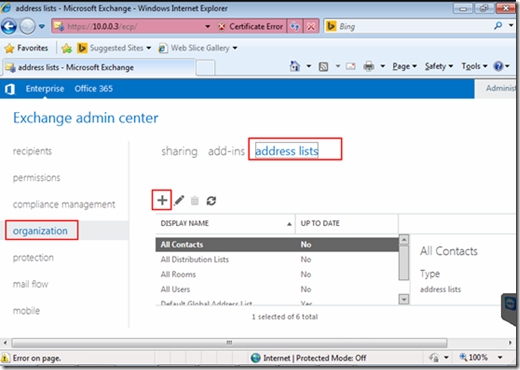Open the Page menu
The image size is (520, 370).
[x=404, y=66]
